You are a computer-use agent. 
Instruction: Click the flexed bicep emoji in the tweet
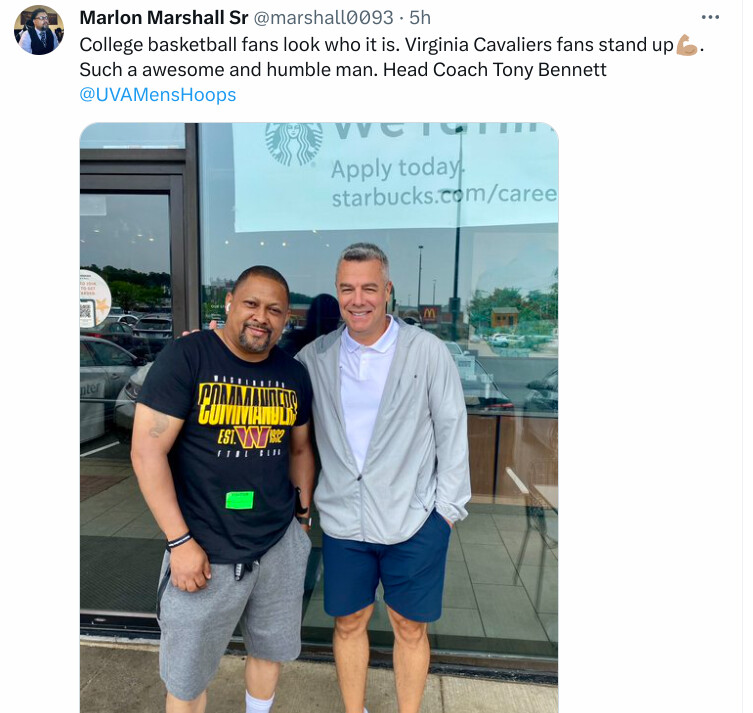(x=687, y=45)
